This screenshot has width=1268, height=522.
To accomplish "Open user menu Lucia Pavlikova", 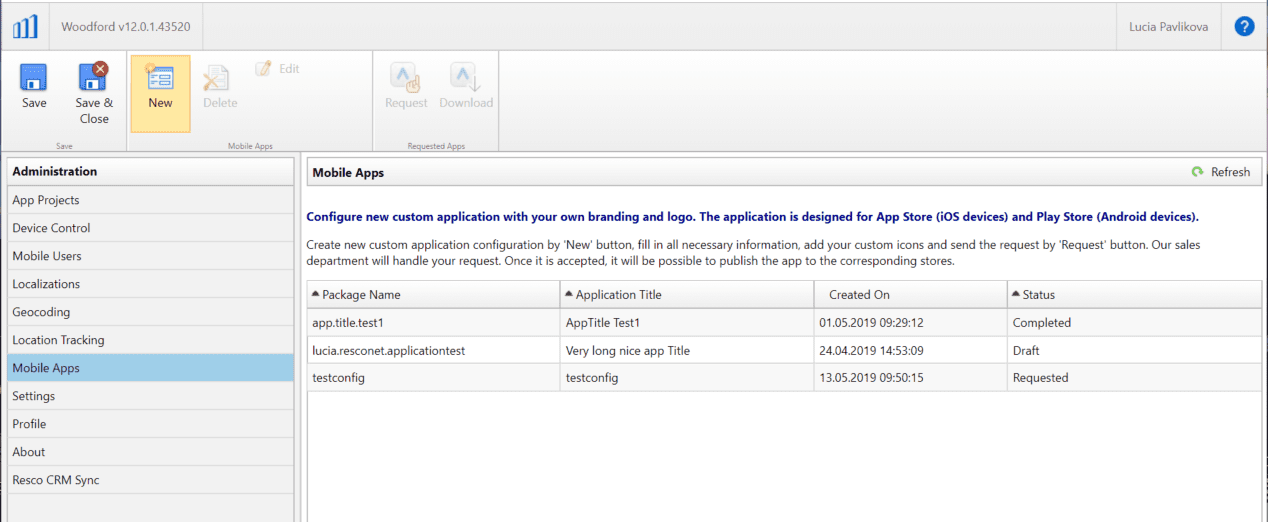I will pyautogui.click(x=1167, y=26).
